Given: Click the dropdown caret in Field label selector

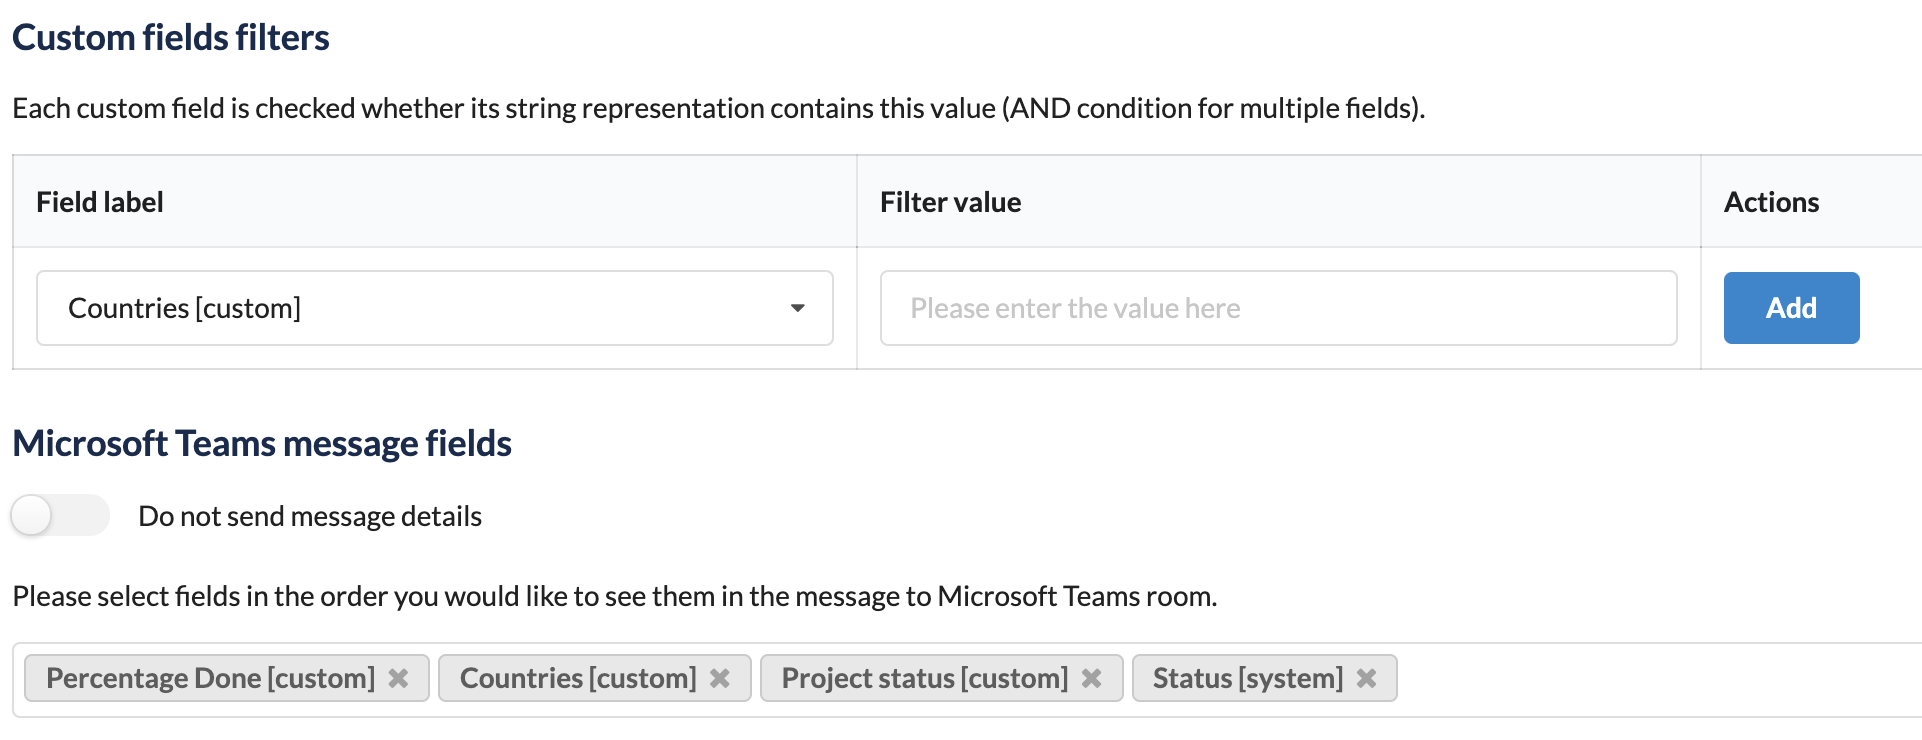Looking at the screenshot, I should tap(797, 308).
